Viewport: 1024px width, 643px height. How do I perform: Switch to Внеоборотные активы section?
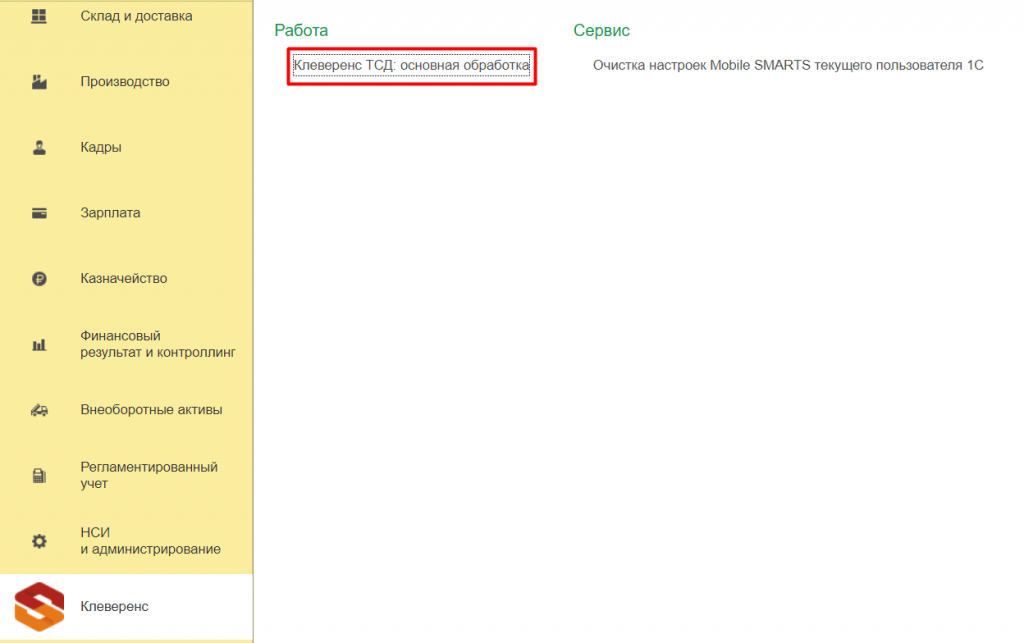(x=152, y=410)
